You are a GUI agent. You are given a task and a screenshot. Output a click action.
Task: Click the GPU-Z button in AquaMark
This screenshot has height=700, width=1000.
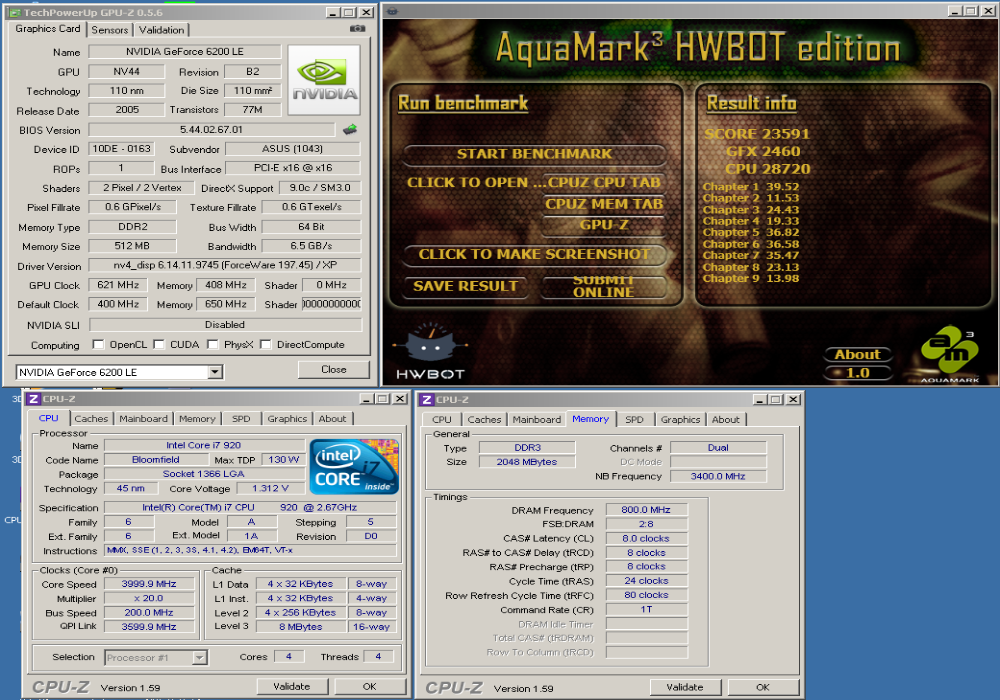(603, 224)
